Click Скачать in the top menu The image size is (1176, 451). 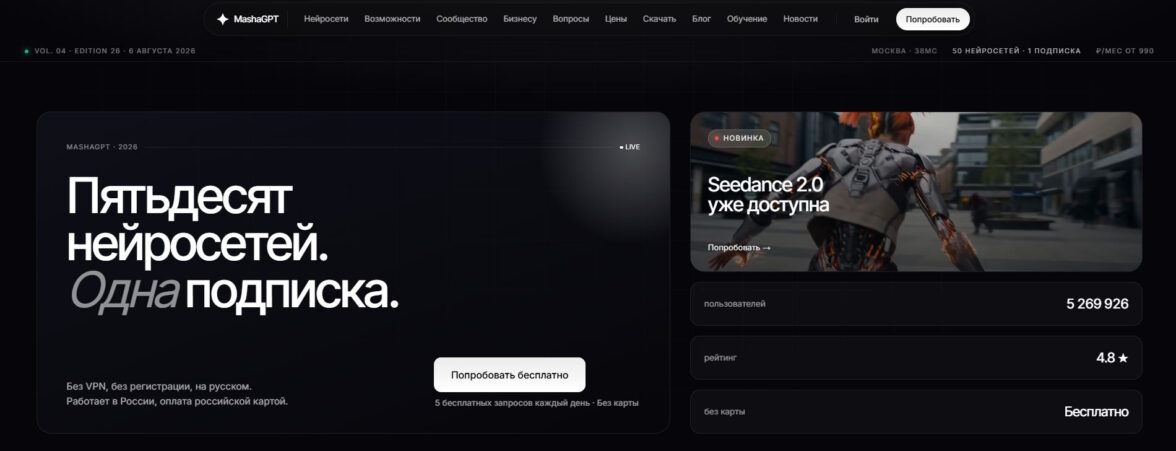click(659, 19)
